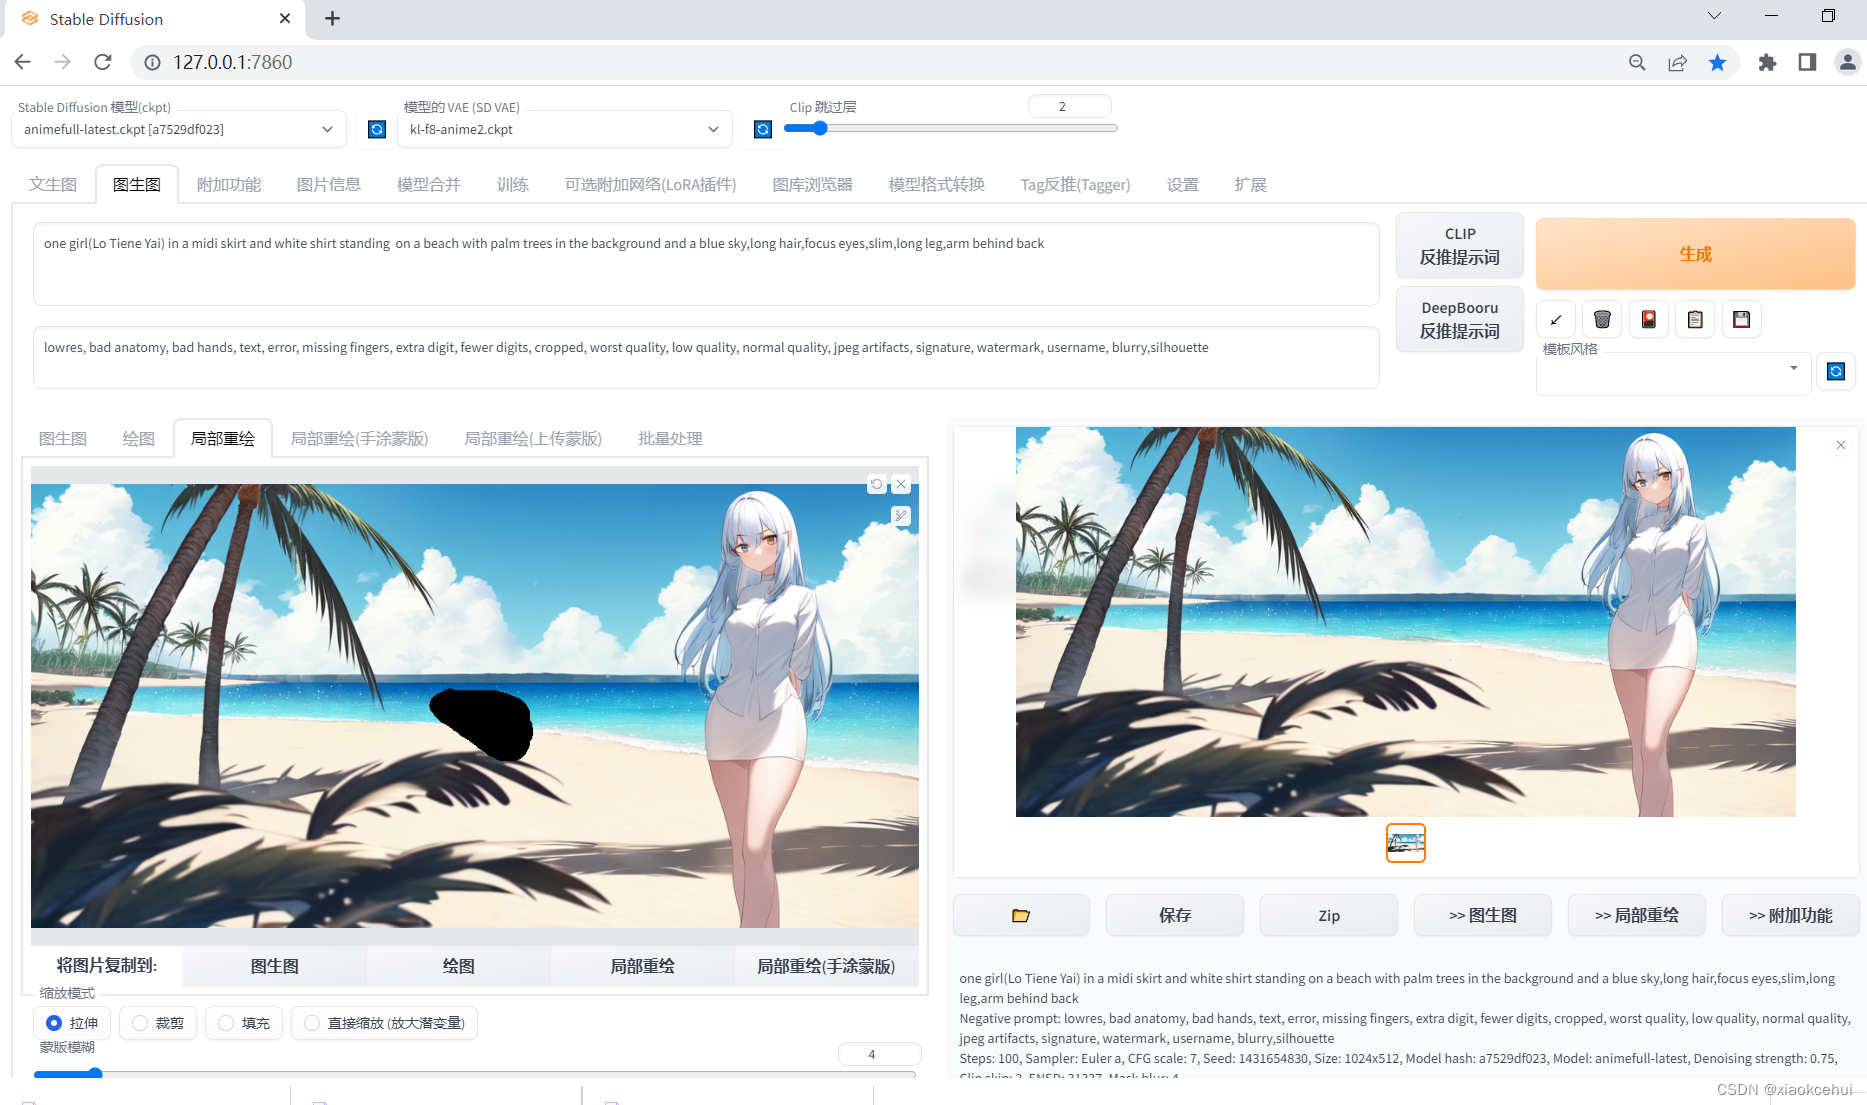
Task: Send output to >> 局部重绘
Action: coord(1637,915)
